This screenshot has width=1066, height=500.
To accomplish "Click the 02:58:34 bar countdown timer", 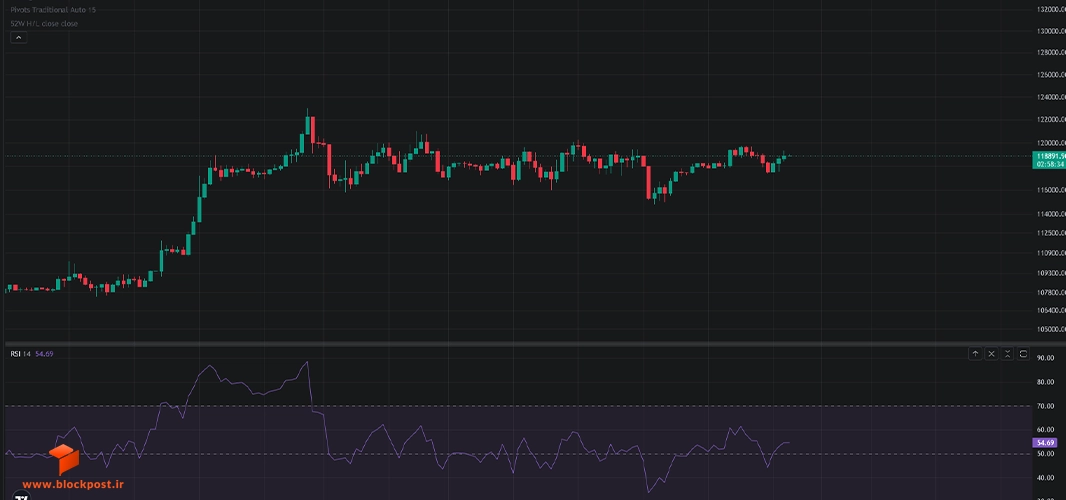I will (1048, 164).
